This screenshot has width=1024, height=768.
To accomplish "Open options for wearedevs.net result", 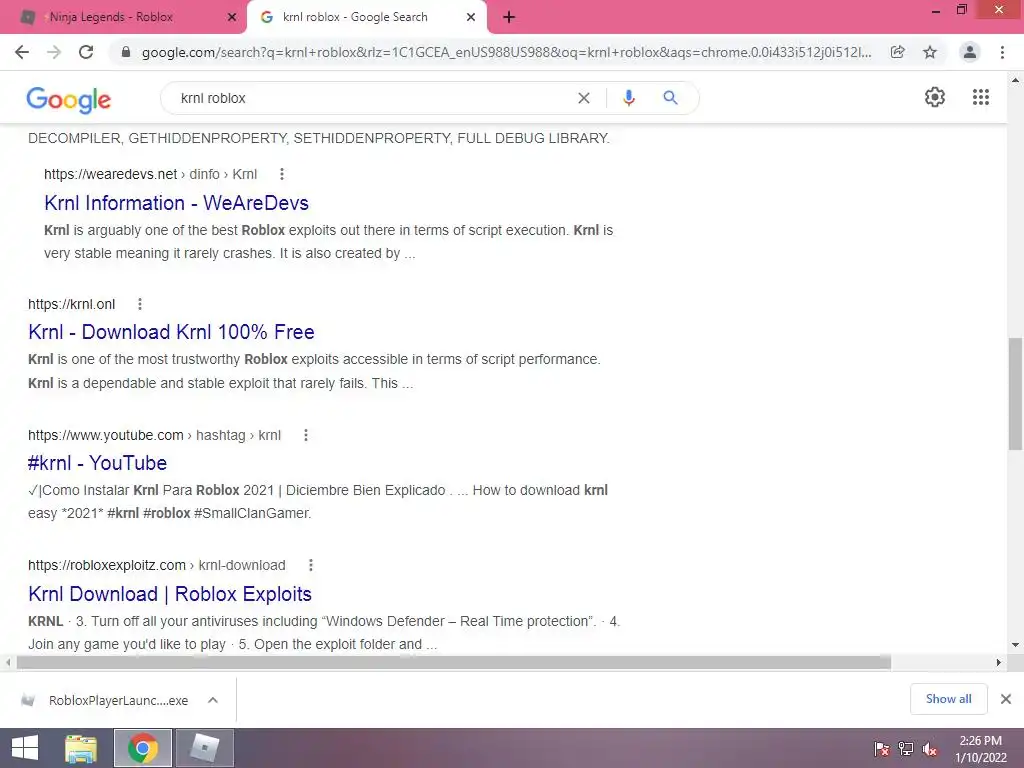I will [x=281, y=174].
